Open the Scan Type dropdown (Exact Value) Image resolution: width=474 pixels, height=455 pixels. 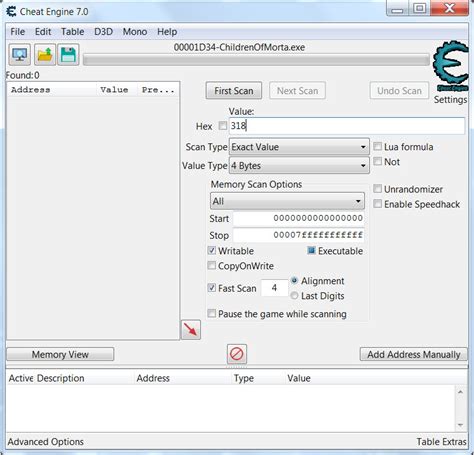pyautogui.click(x=299, y=147)
